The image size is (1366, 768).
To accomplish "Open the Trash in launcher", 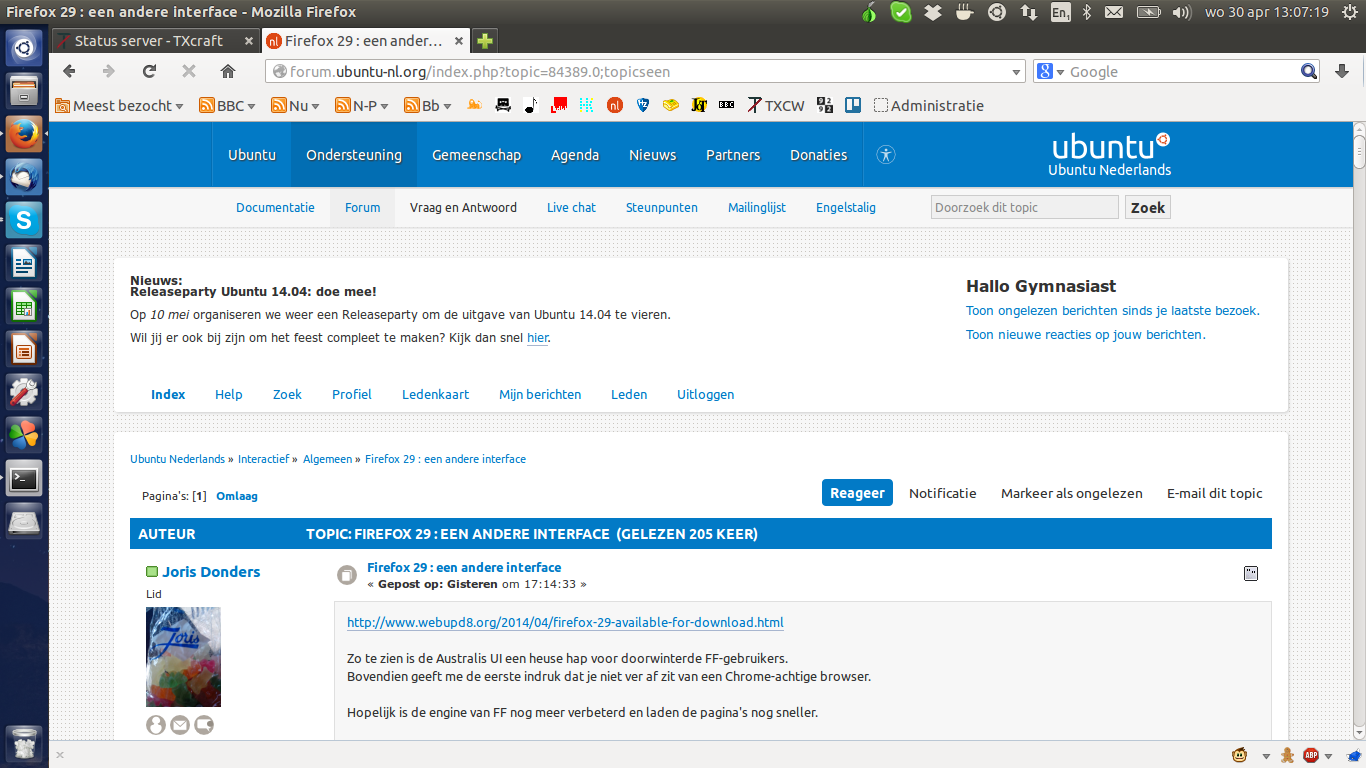I will [x=24, y=745].
